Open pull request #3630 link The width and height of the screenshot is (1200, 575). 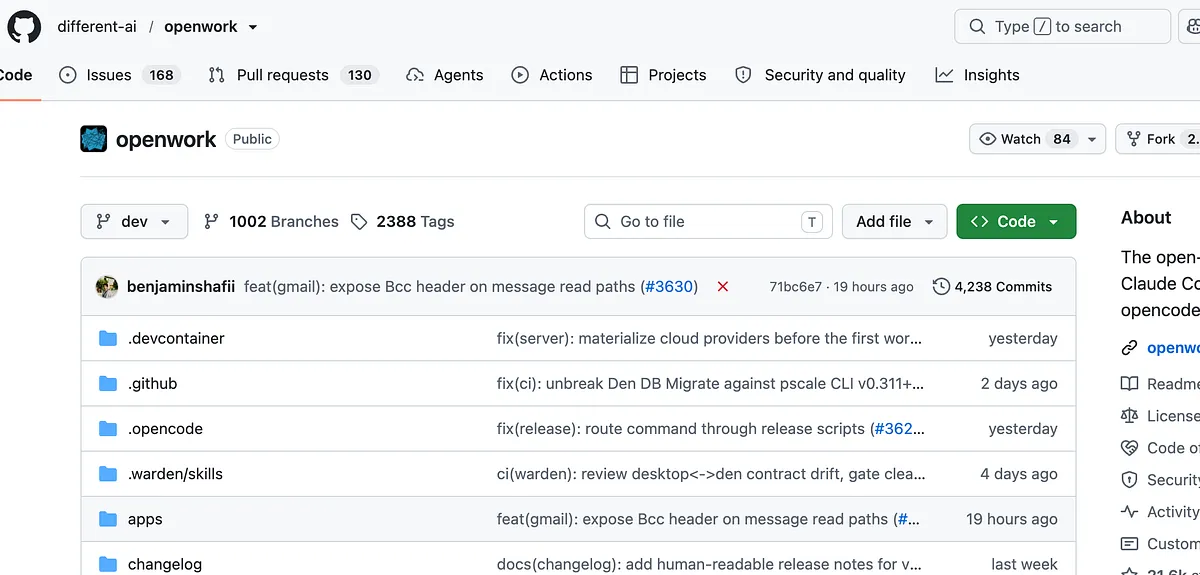tap(669, 287)
